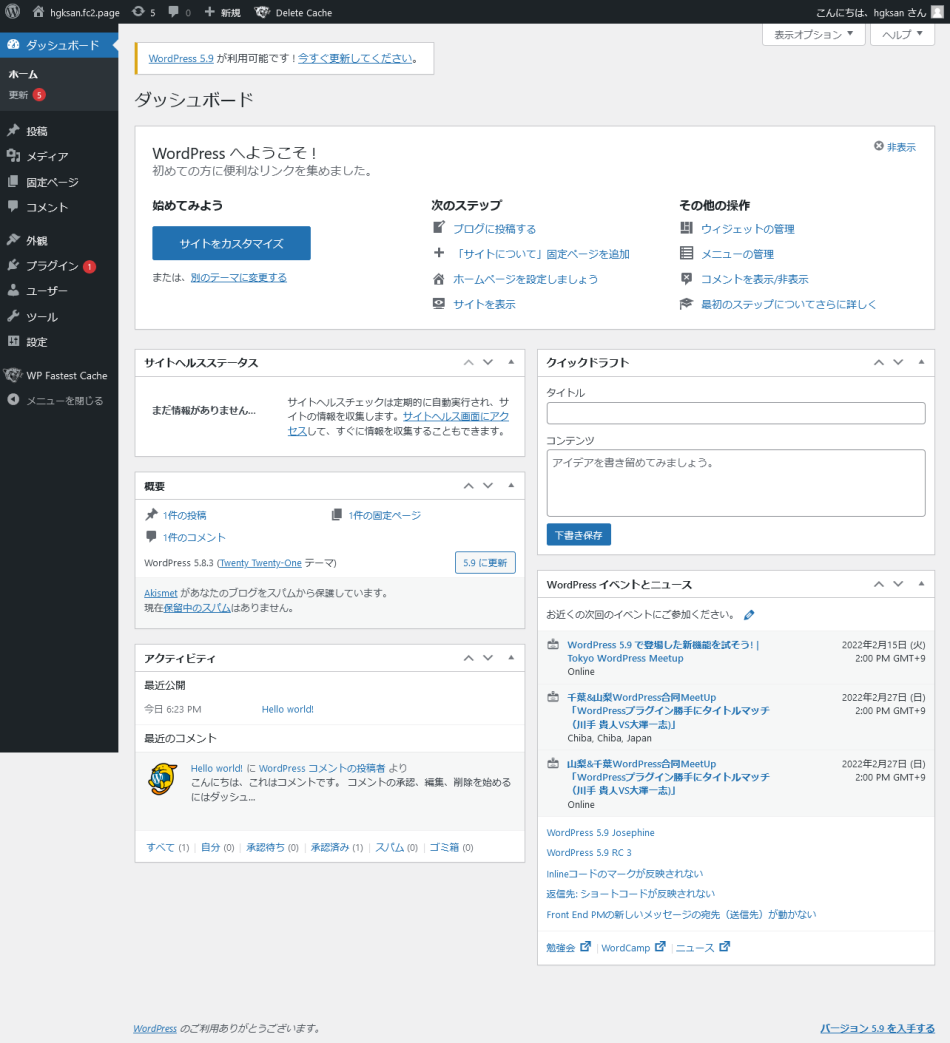Expand the ヘルプ dropdown tab
Viewport: 950px width, 1043px height.
tap(902, 35)
